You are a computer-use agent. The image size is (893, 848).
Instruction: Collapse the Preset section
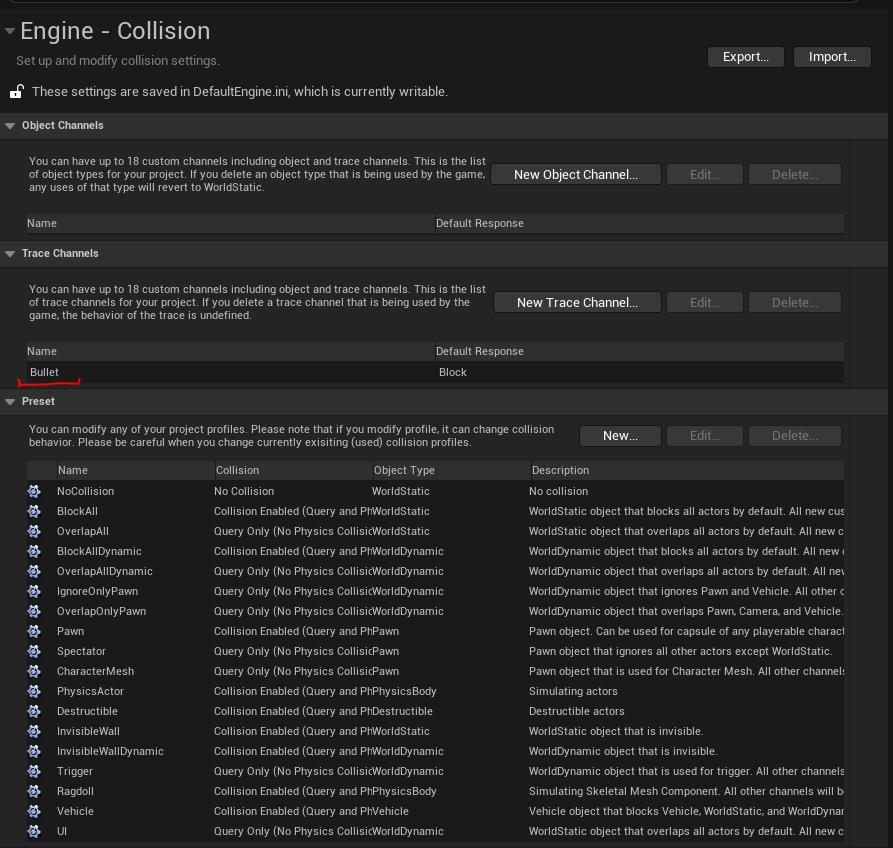click(x=10, y=401)
